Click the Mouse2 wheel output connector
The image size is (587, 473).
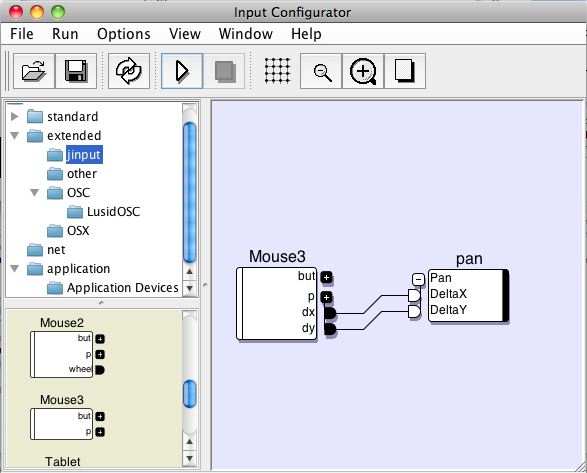coord(100,370)
